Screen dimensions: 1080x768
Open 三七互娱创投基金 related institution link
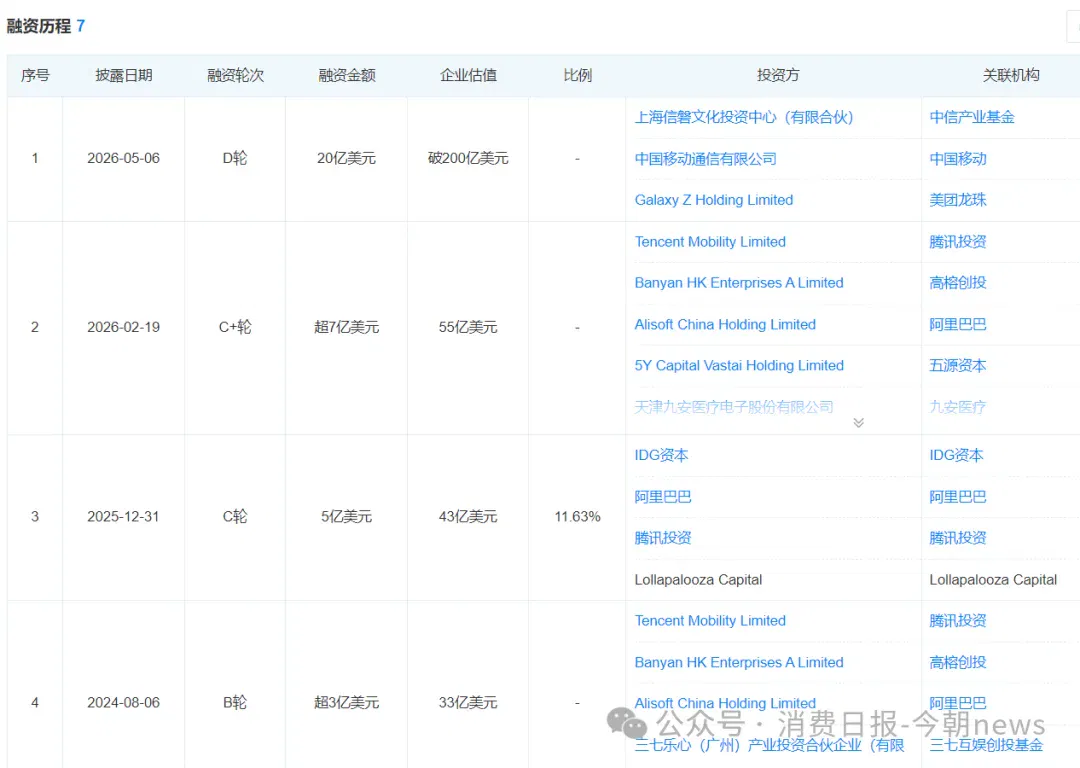pyautogui.click(x=986, y=745)
